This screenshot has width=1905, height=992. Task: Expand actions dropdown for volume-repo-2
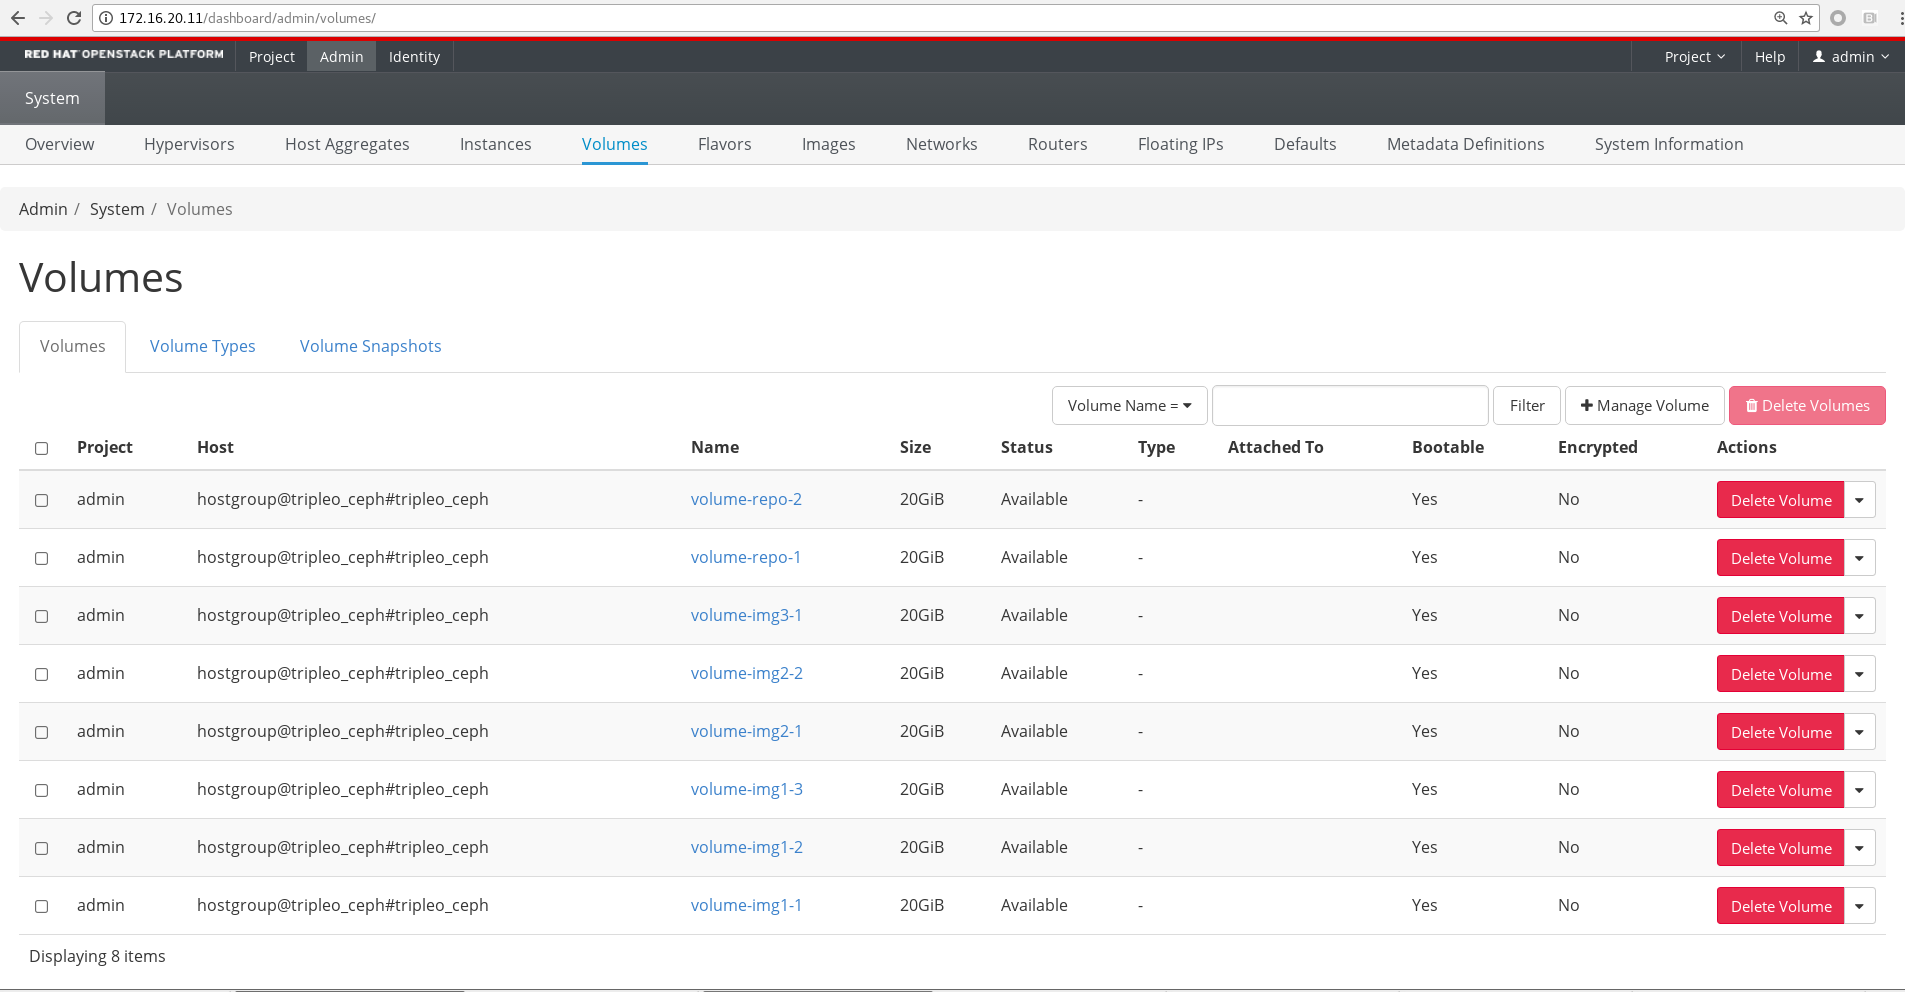[1859, 500]
